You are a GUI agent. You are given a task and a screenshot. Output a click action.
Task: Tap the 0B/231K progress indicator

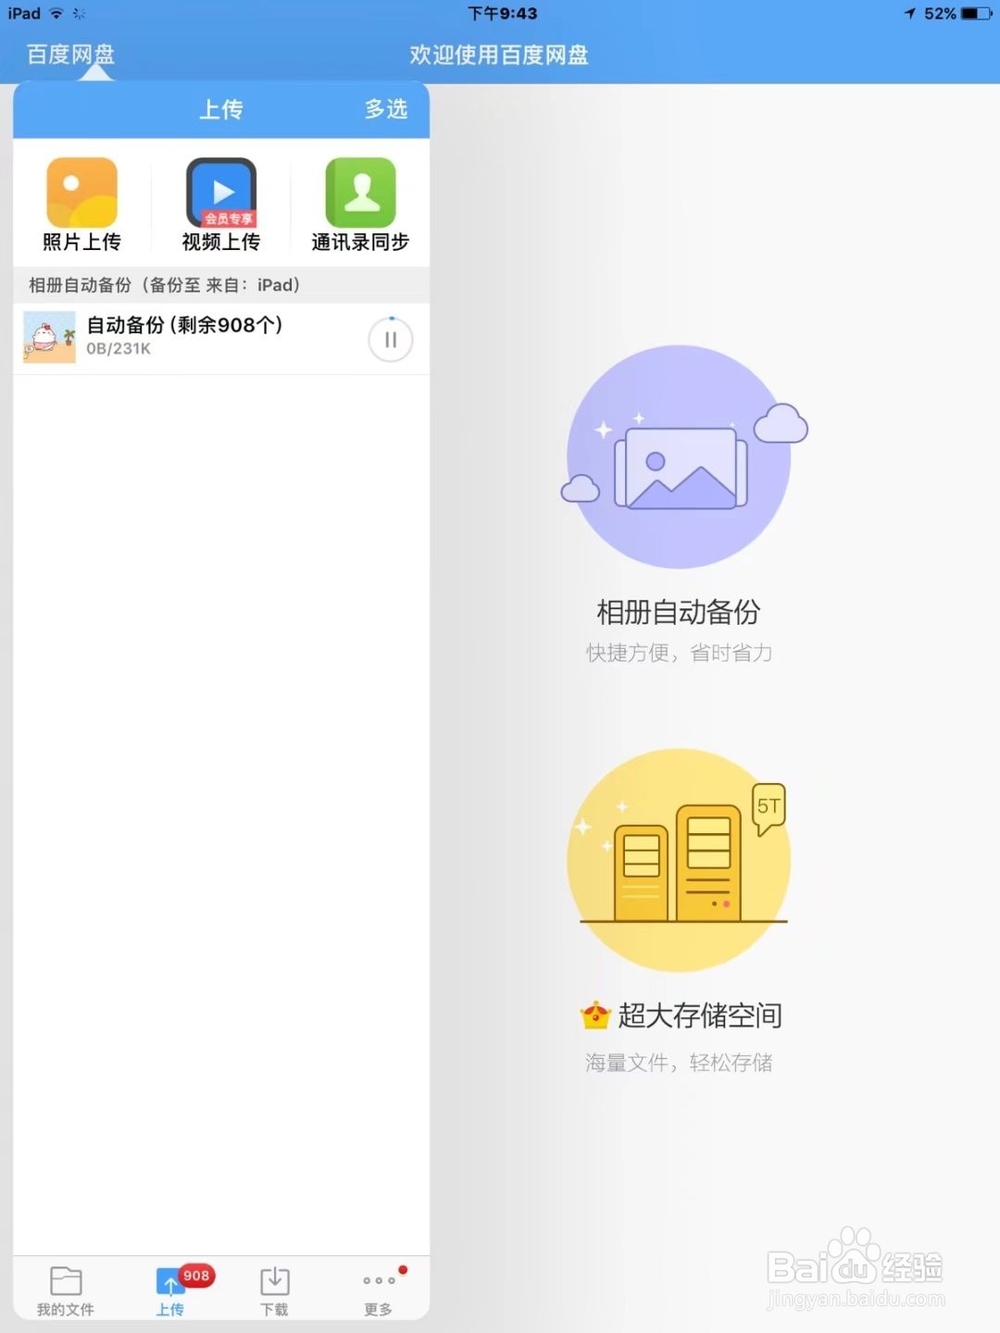117,349
